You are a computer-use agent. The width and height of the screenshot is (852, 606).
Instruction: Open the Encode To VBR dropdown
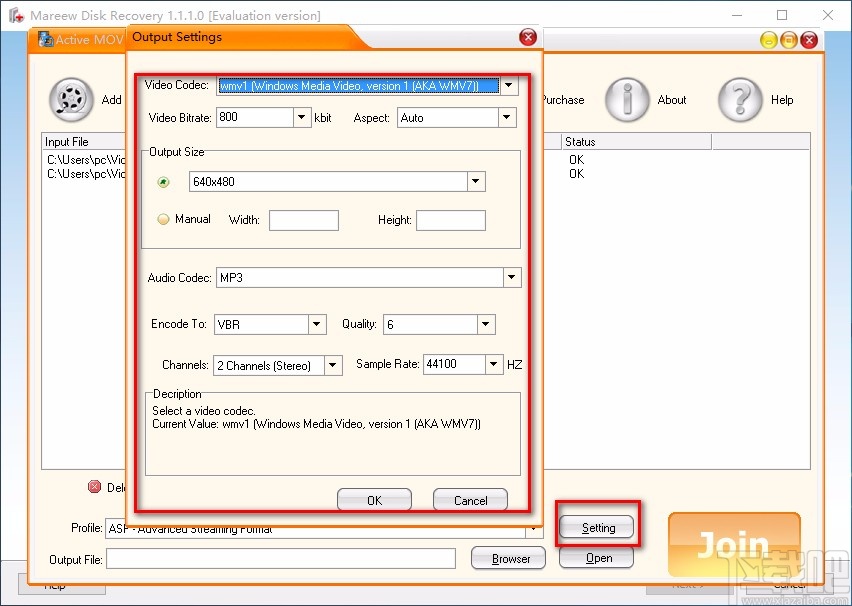coord(317,324)
